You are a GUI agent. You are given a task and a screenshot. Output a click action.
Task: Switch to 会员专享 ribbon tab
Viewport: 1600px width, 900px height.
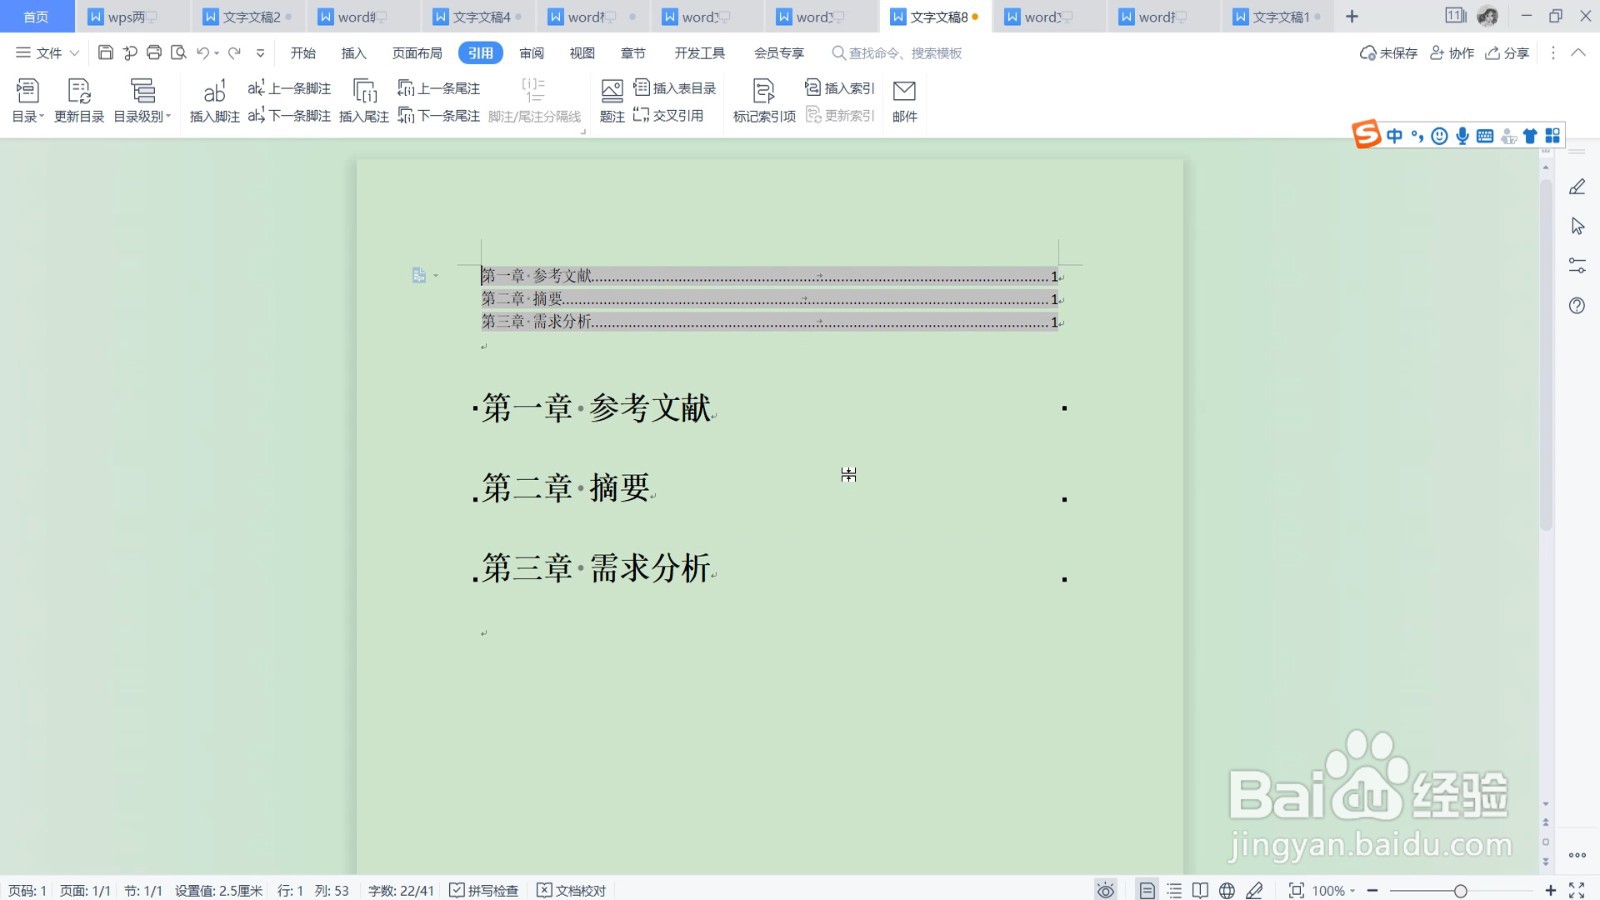[779, 53]
